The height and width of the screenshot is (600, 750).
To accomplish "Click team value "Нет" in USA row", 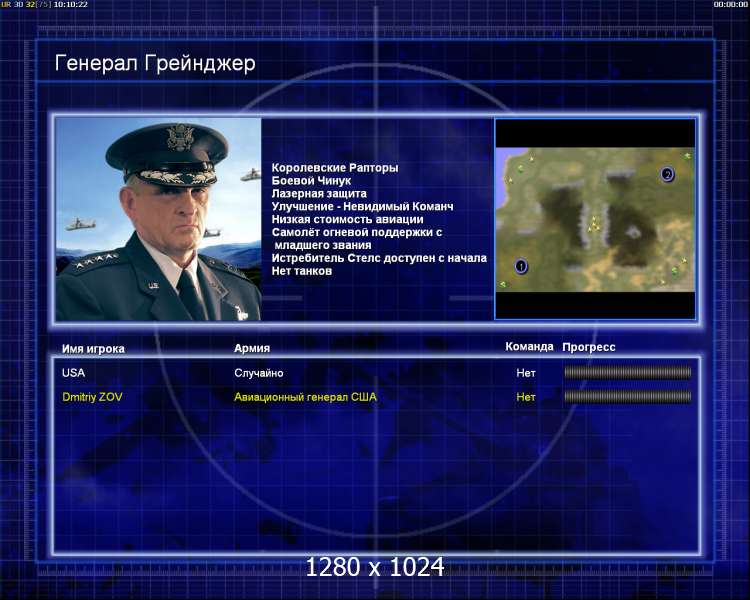I will pyautogui.click(x=526, y=373).
